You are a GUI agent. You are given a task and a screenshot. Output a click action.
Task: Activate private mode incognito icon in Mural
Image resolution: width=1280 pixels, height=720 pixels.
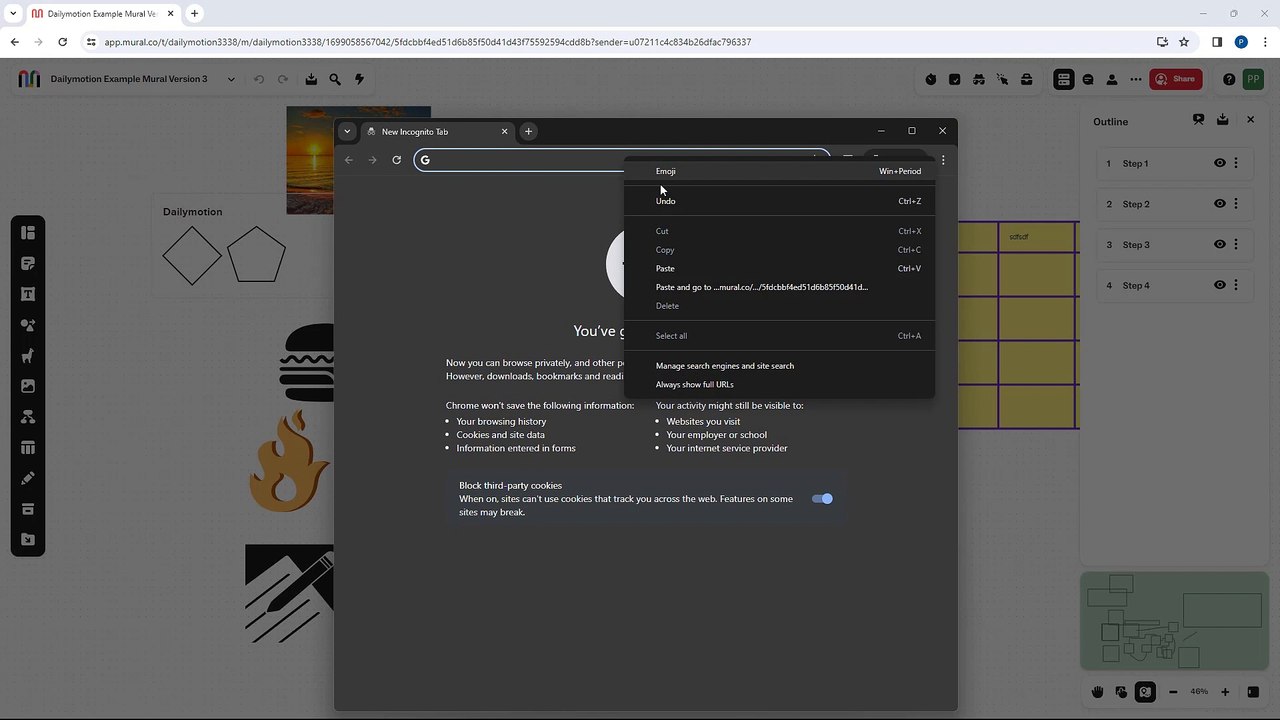(x=979, y=79)
